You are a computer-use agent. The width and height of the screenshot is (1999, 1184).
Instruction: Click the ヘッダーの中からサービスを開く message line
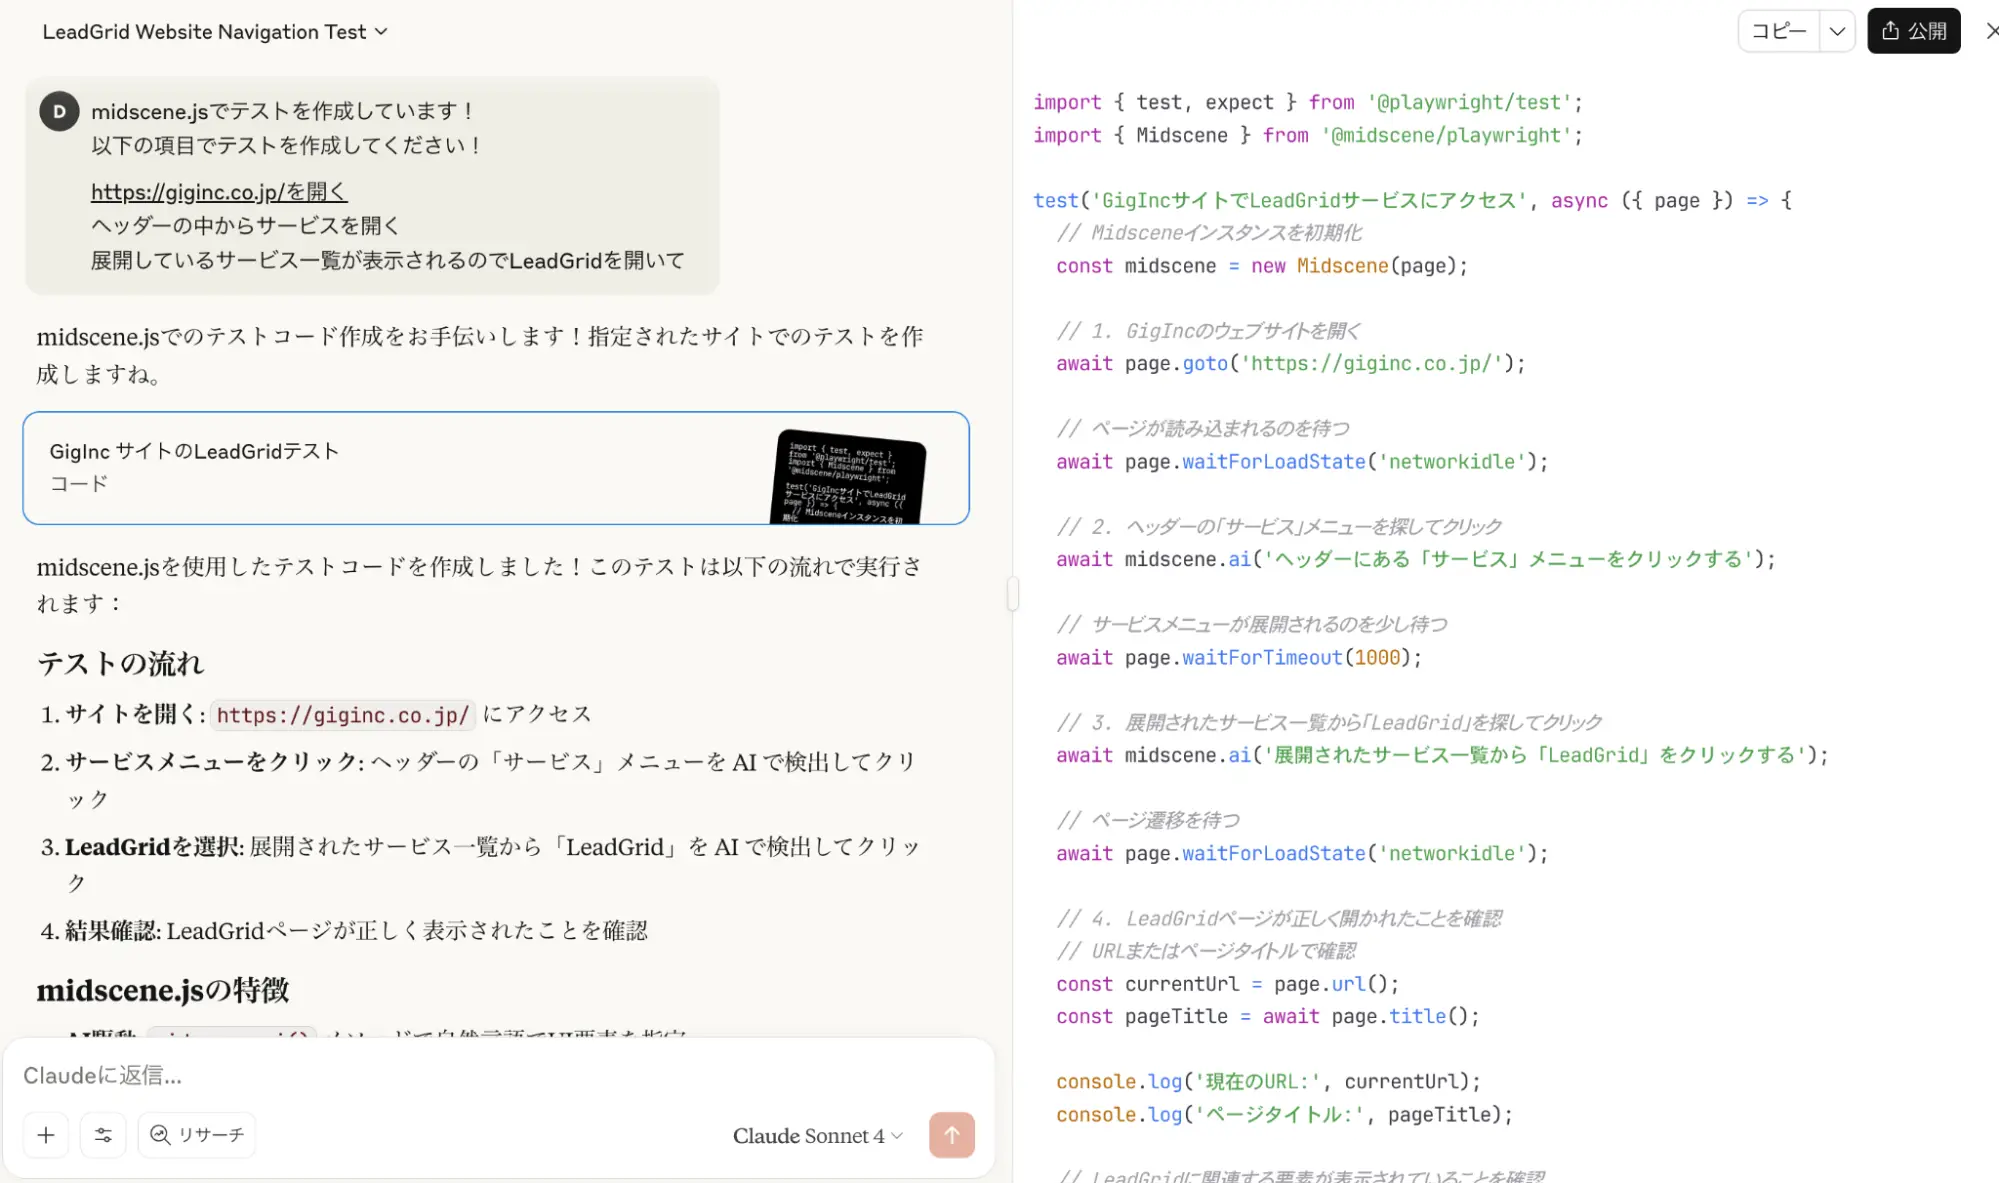(246, 226)
